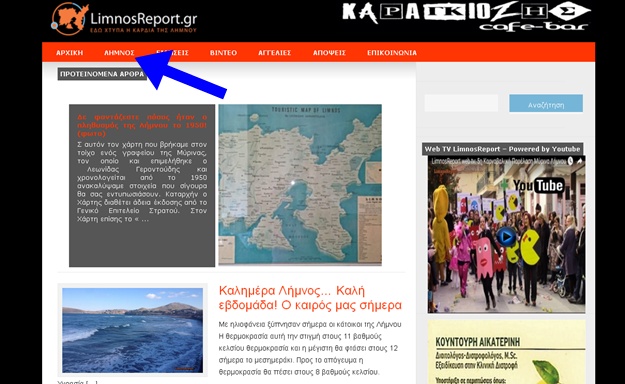Image resolution: width=625 pixels, height=384 pixels.
Task: Click the share arrow on the video
Action: pos(580,161)
